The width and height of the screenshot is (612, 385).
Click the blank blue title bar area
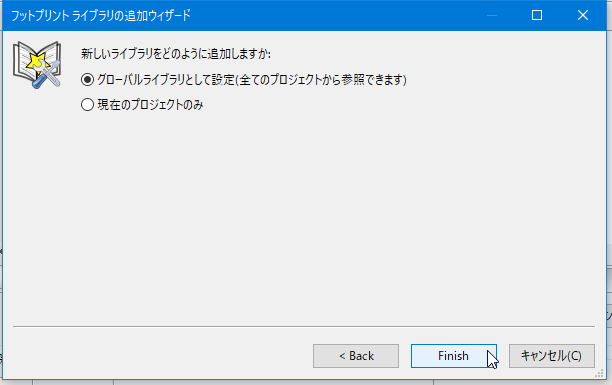pos(336,16)
